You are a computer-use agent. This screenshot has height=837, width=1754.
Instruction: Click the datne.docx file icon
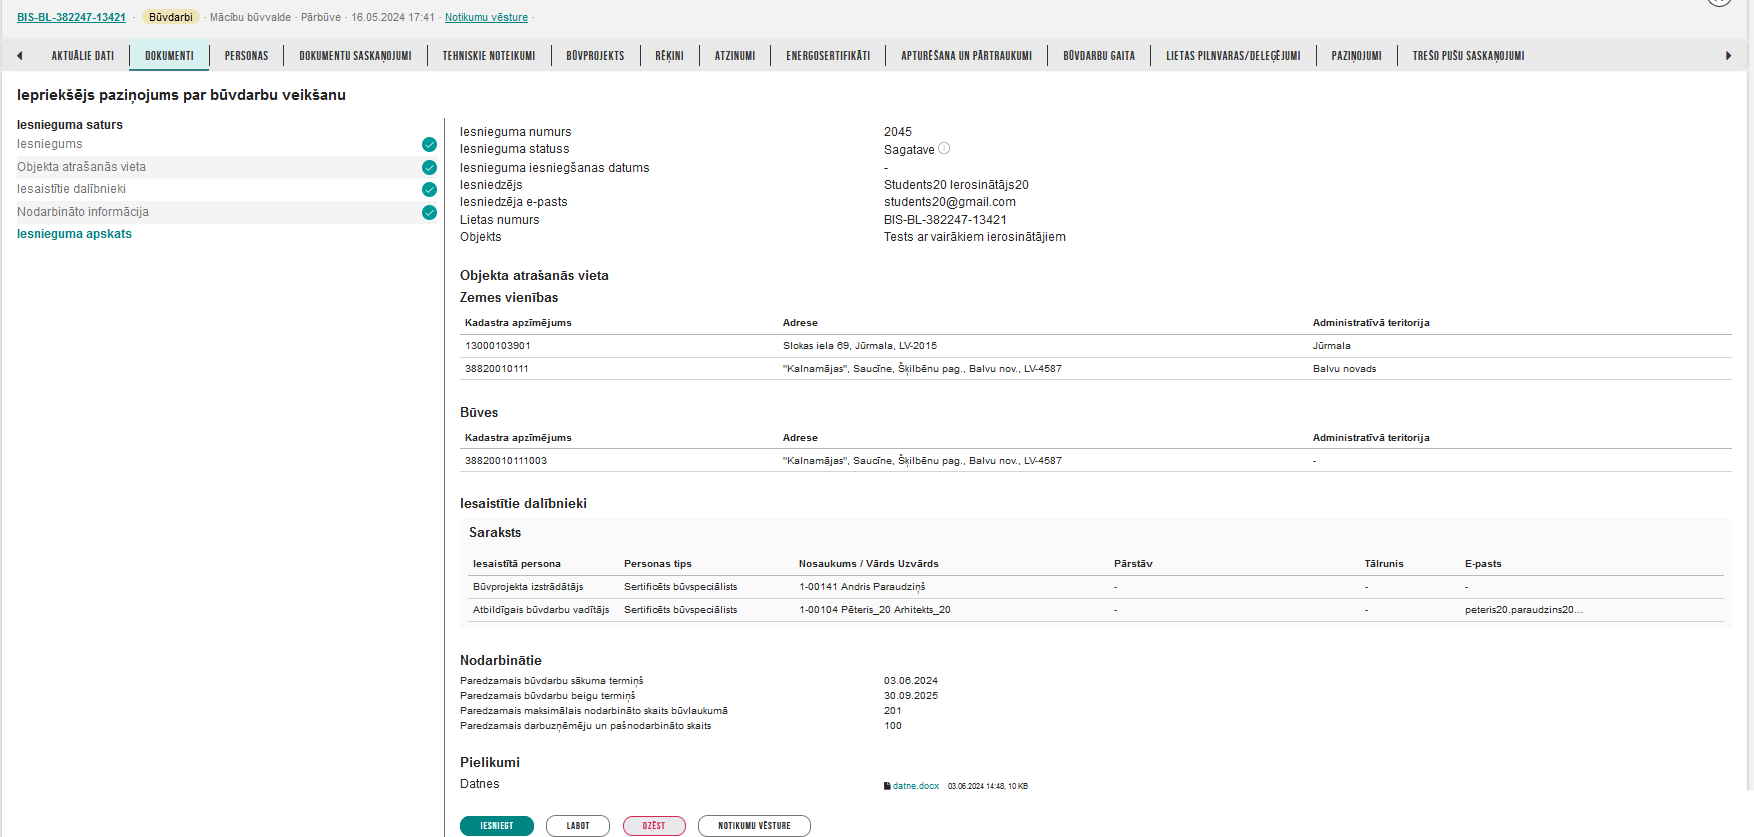pyautogui.click(x=887, y=786)
